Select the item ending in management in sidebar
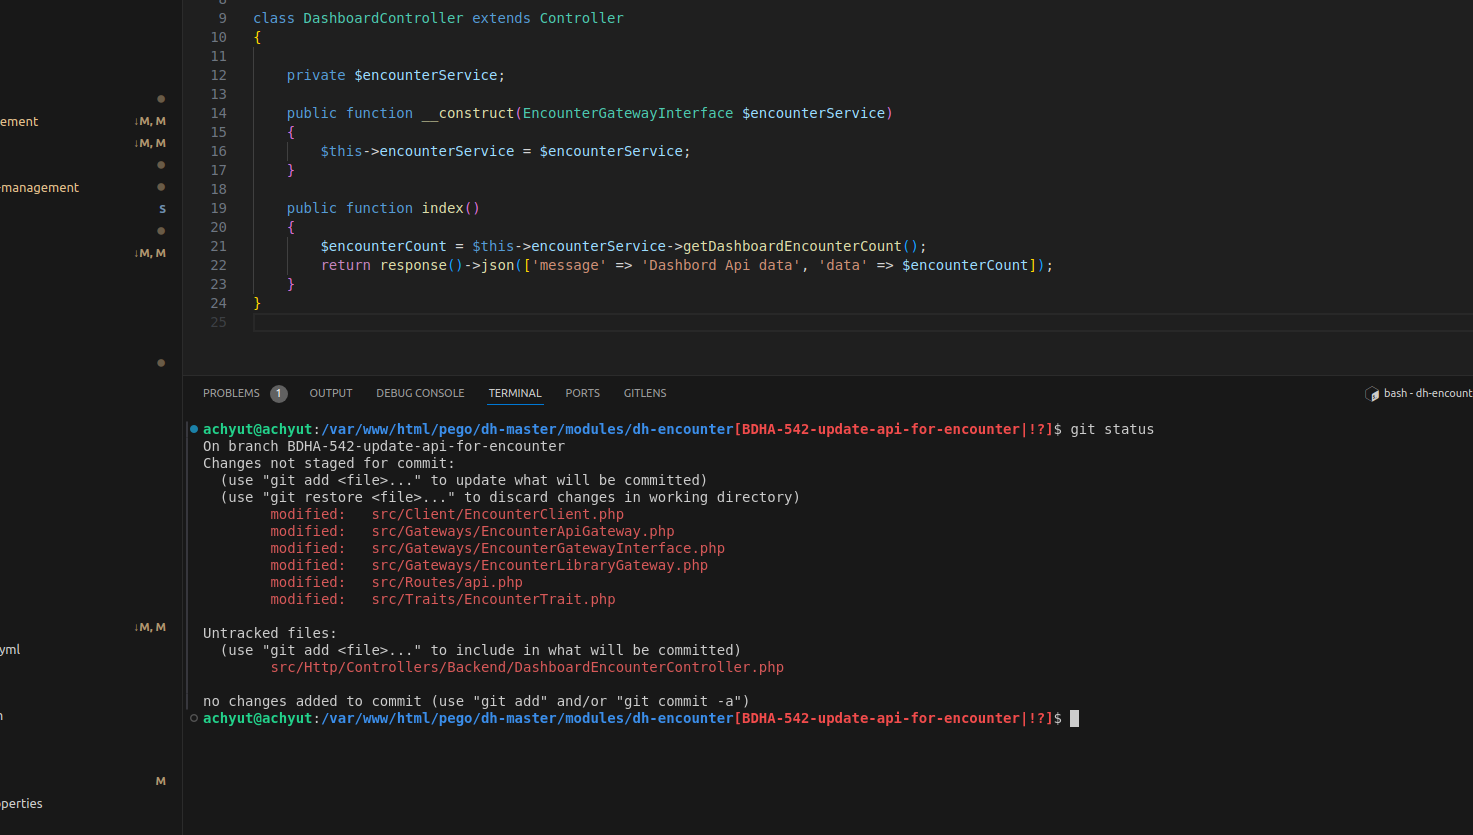 coord(40,188)
